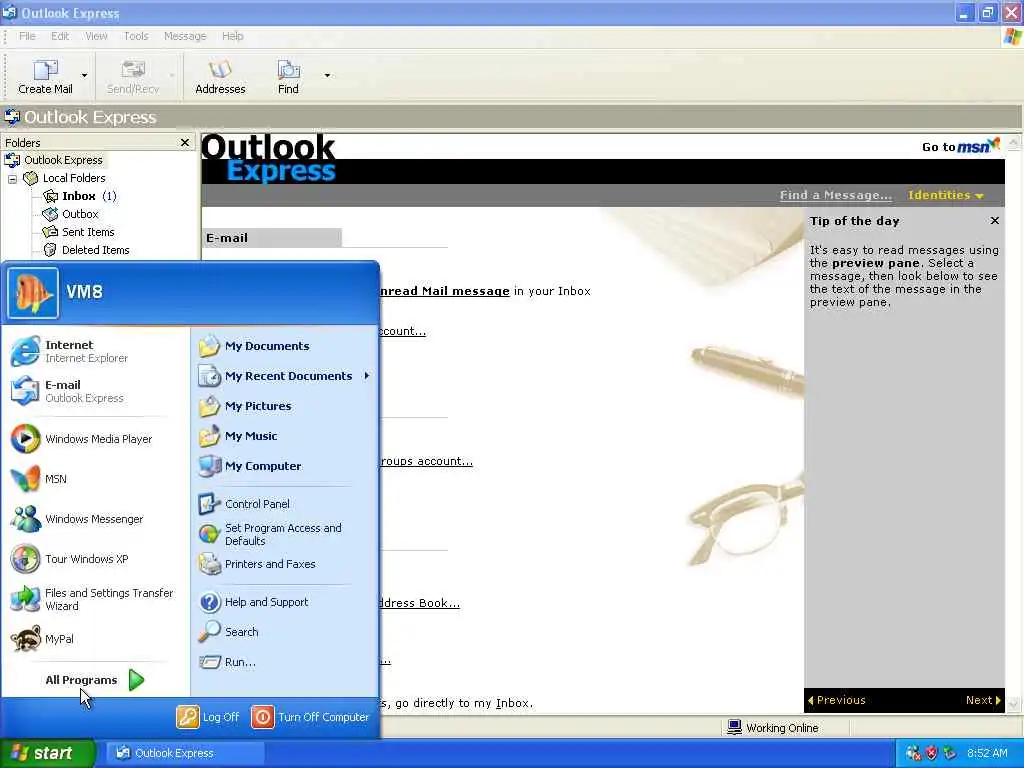Show the Previous tip

(837, 700)
